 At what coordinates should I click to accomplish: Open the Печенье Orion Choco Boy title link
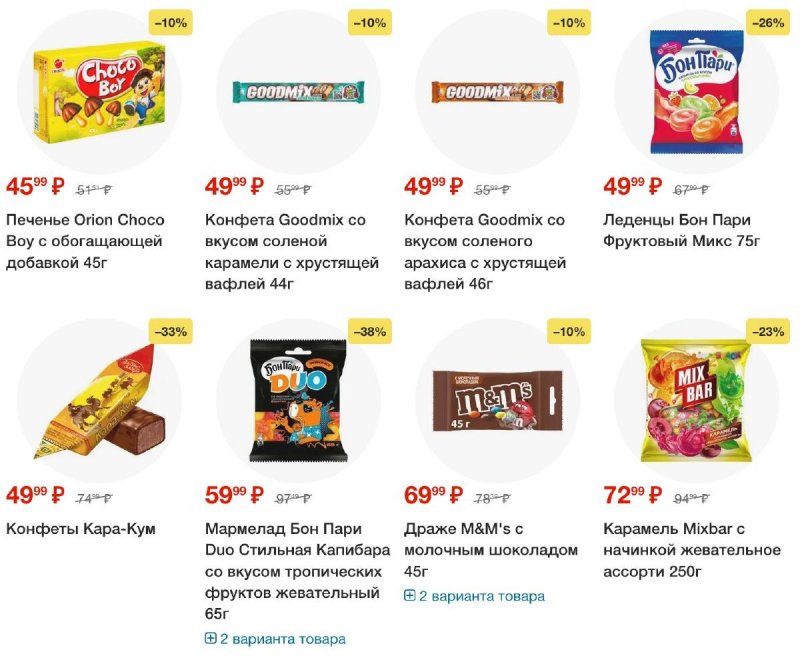pos(85,241)
